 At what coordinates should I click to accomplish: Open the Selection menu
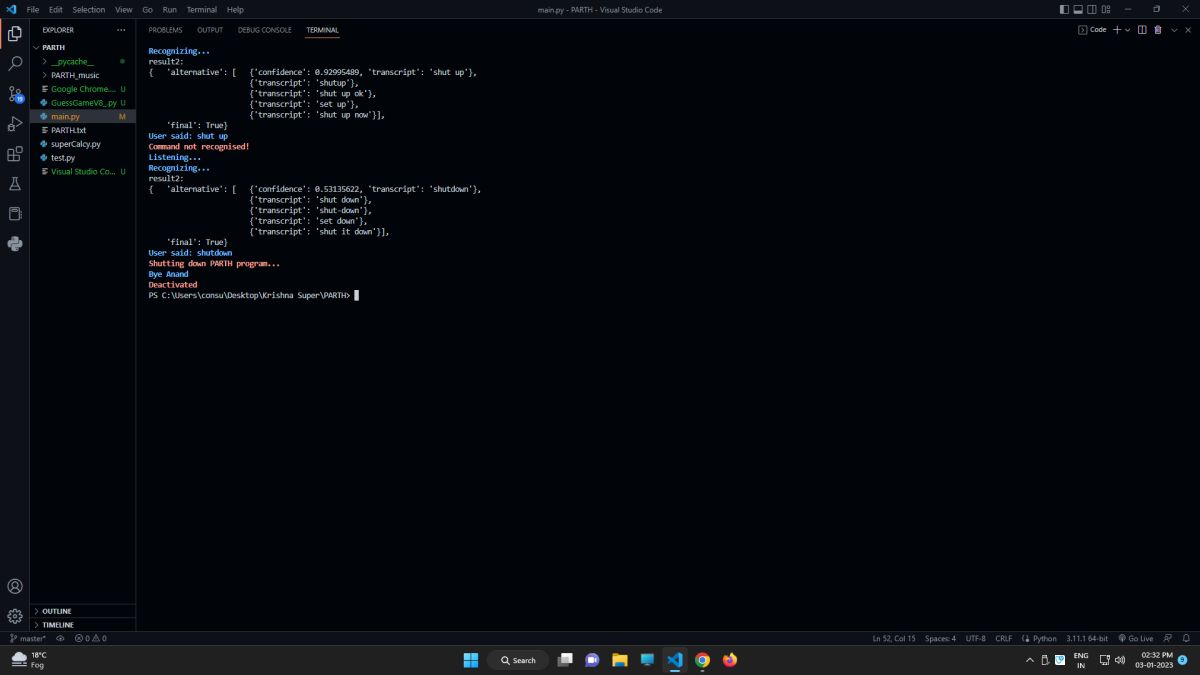pos(88,9)
